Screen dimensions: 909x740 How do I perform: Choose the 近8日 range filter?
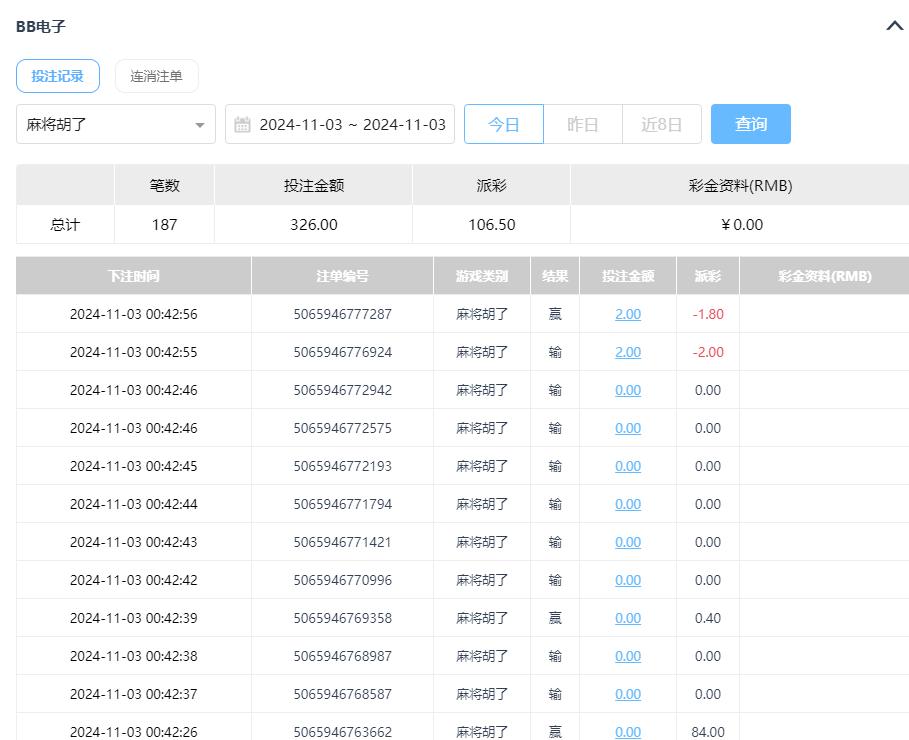click(x=661, y=124)
